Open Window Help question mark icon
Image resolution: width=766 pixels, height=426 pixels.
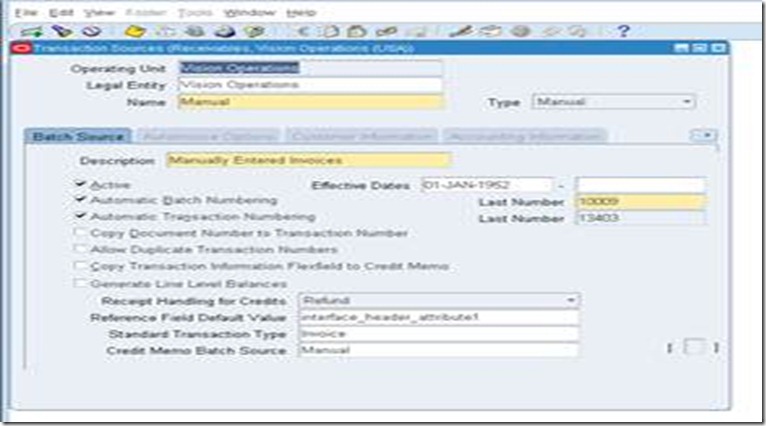tap(623, 32)
